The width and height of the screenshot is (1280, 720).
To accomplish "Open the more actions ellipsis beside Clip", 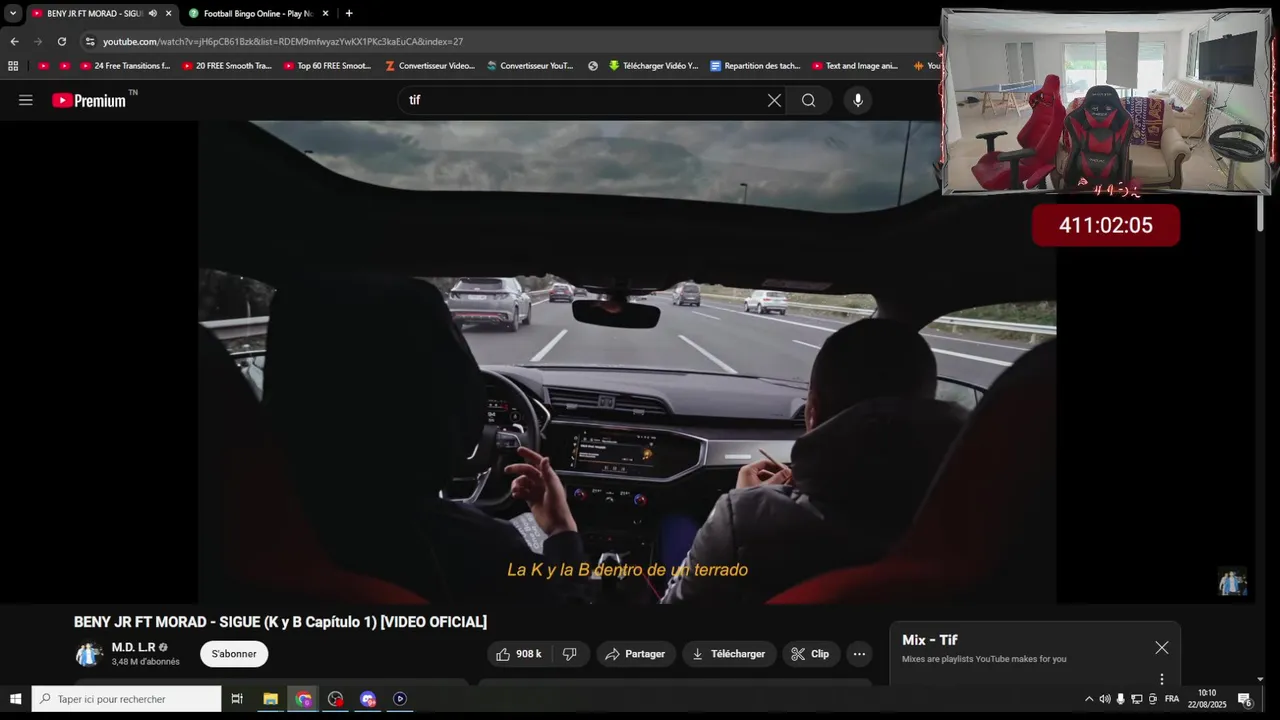I will [859, 654].
